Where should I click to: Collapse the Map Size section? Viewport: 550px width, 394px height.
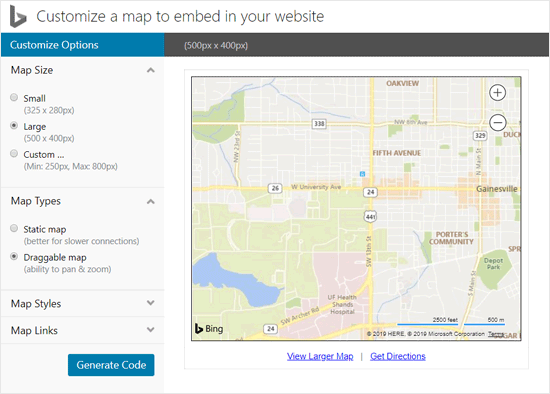pos(150,70)
